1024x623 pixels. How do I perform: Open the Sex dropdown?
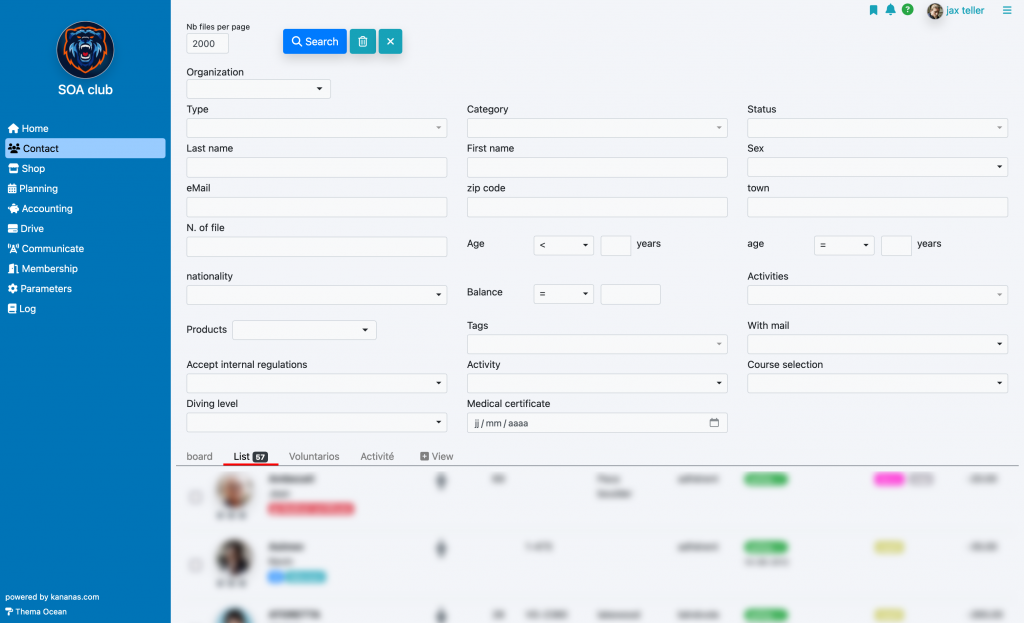[877, 167]
